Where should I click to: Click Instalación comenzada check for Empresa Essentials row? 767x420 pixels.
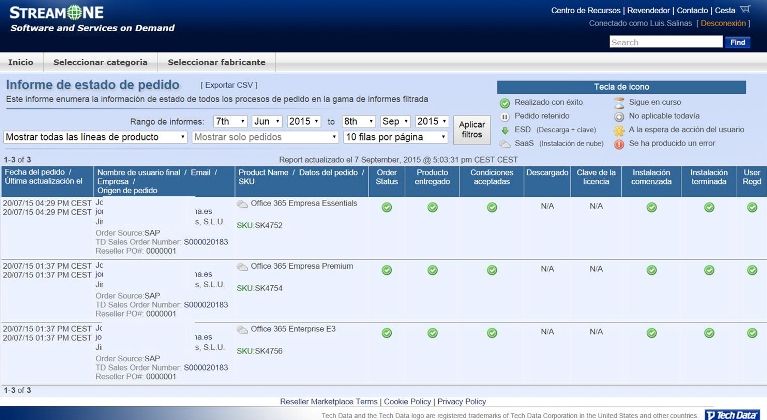(x=651, y=207)
